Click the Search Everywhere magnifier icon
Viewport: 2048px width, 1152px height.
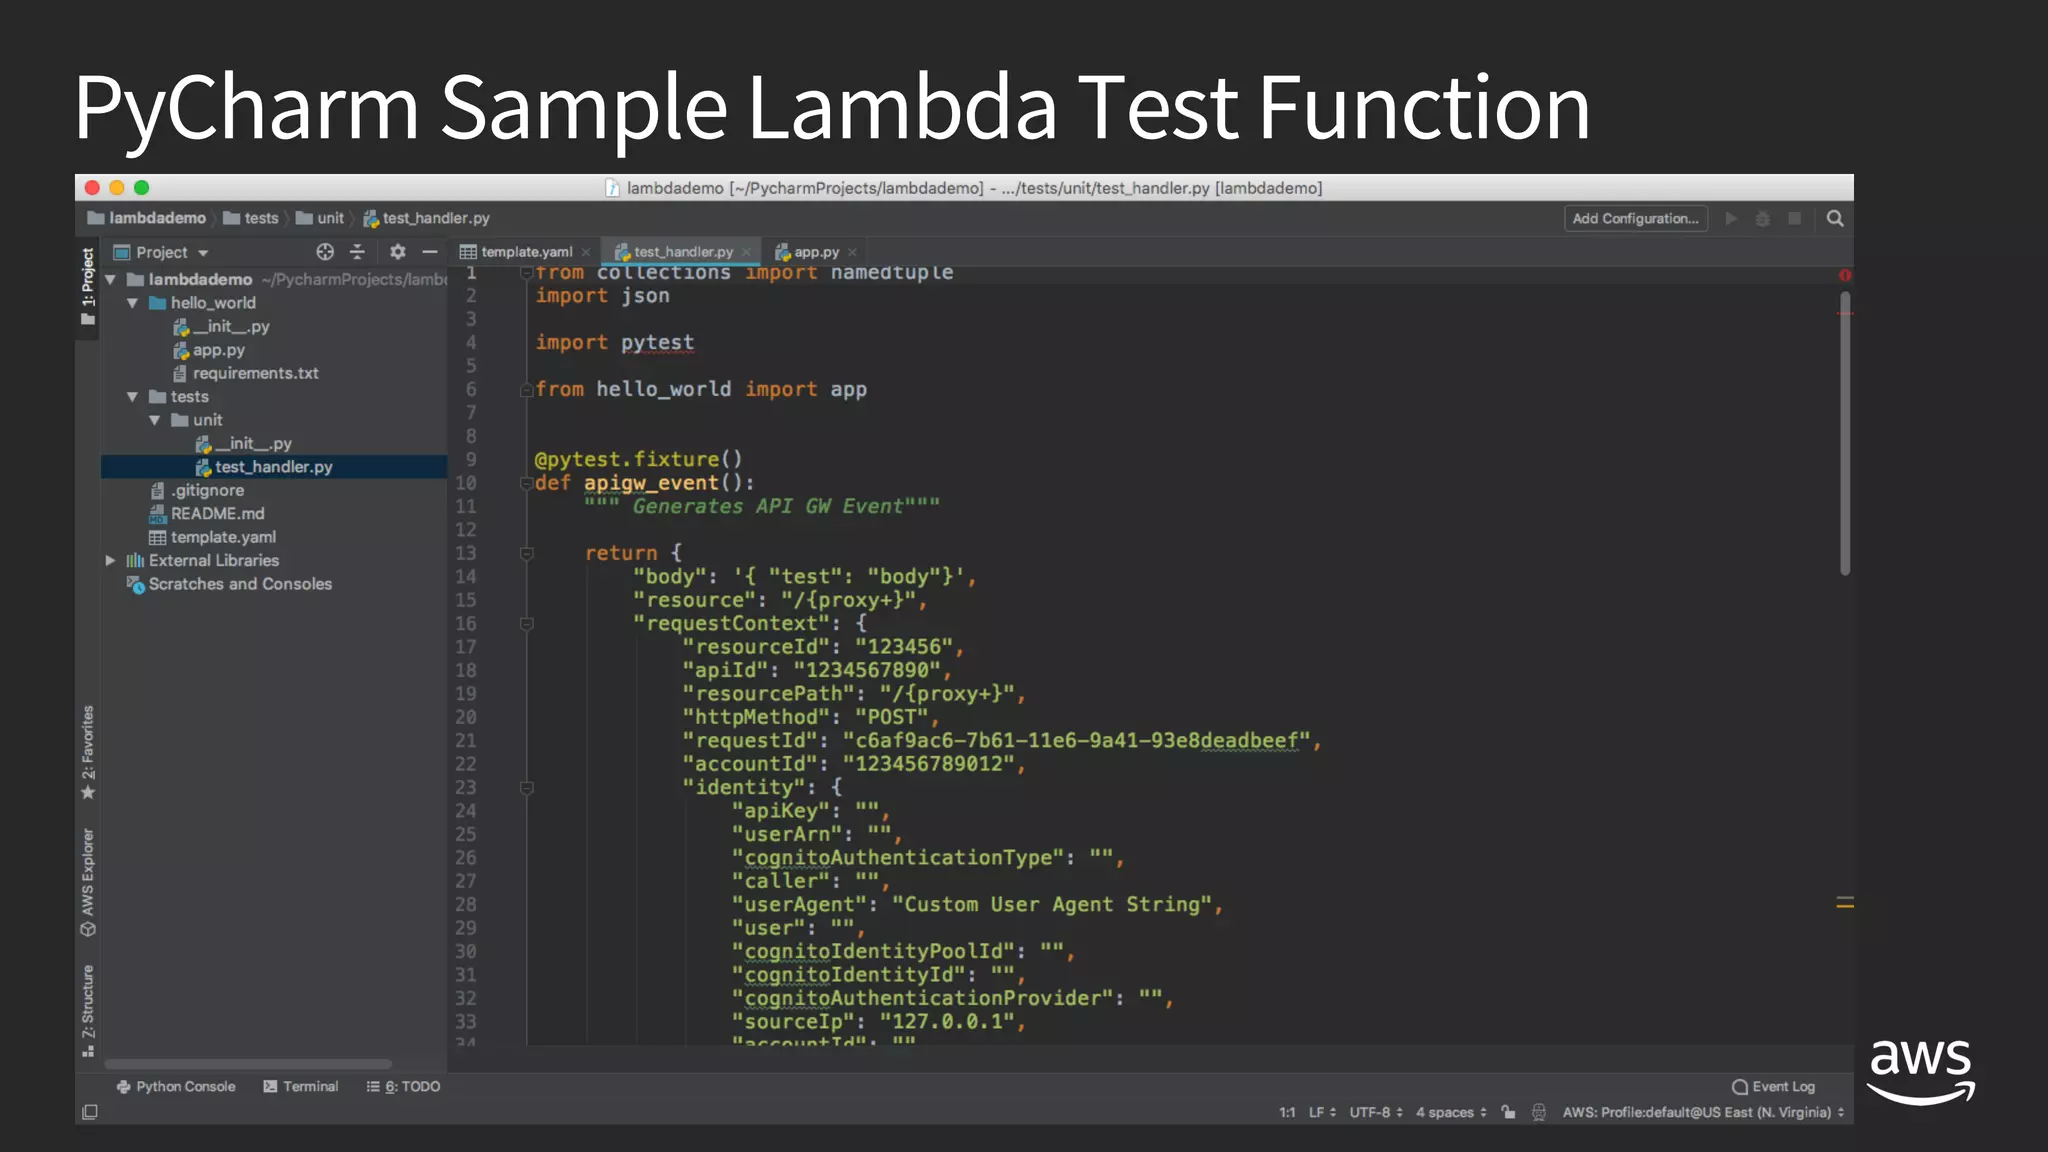click(x=1835, y=218)
